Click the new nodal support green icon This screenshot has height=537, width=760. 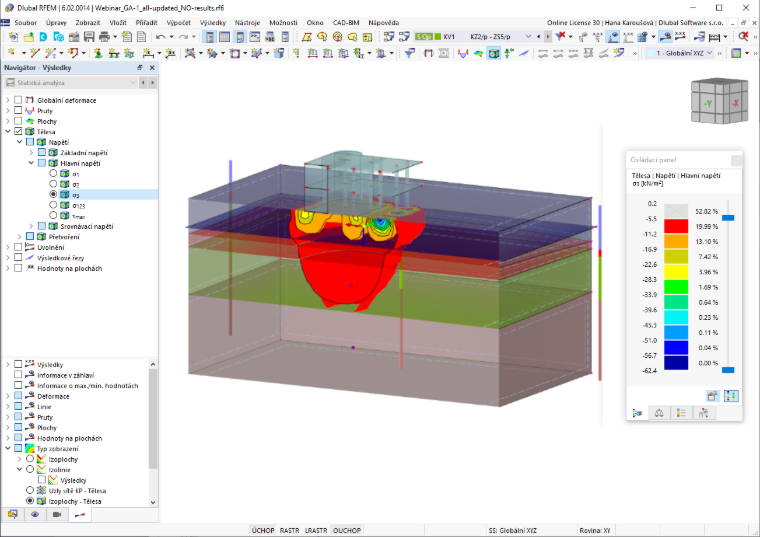click(x=98, y=53)
